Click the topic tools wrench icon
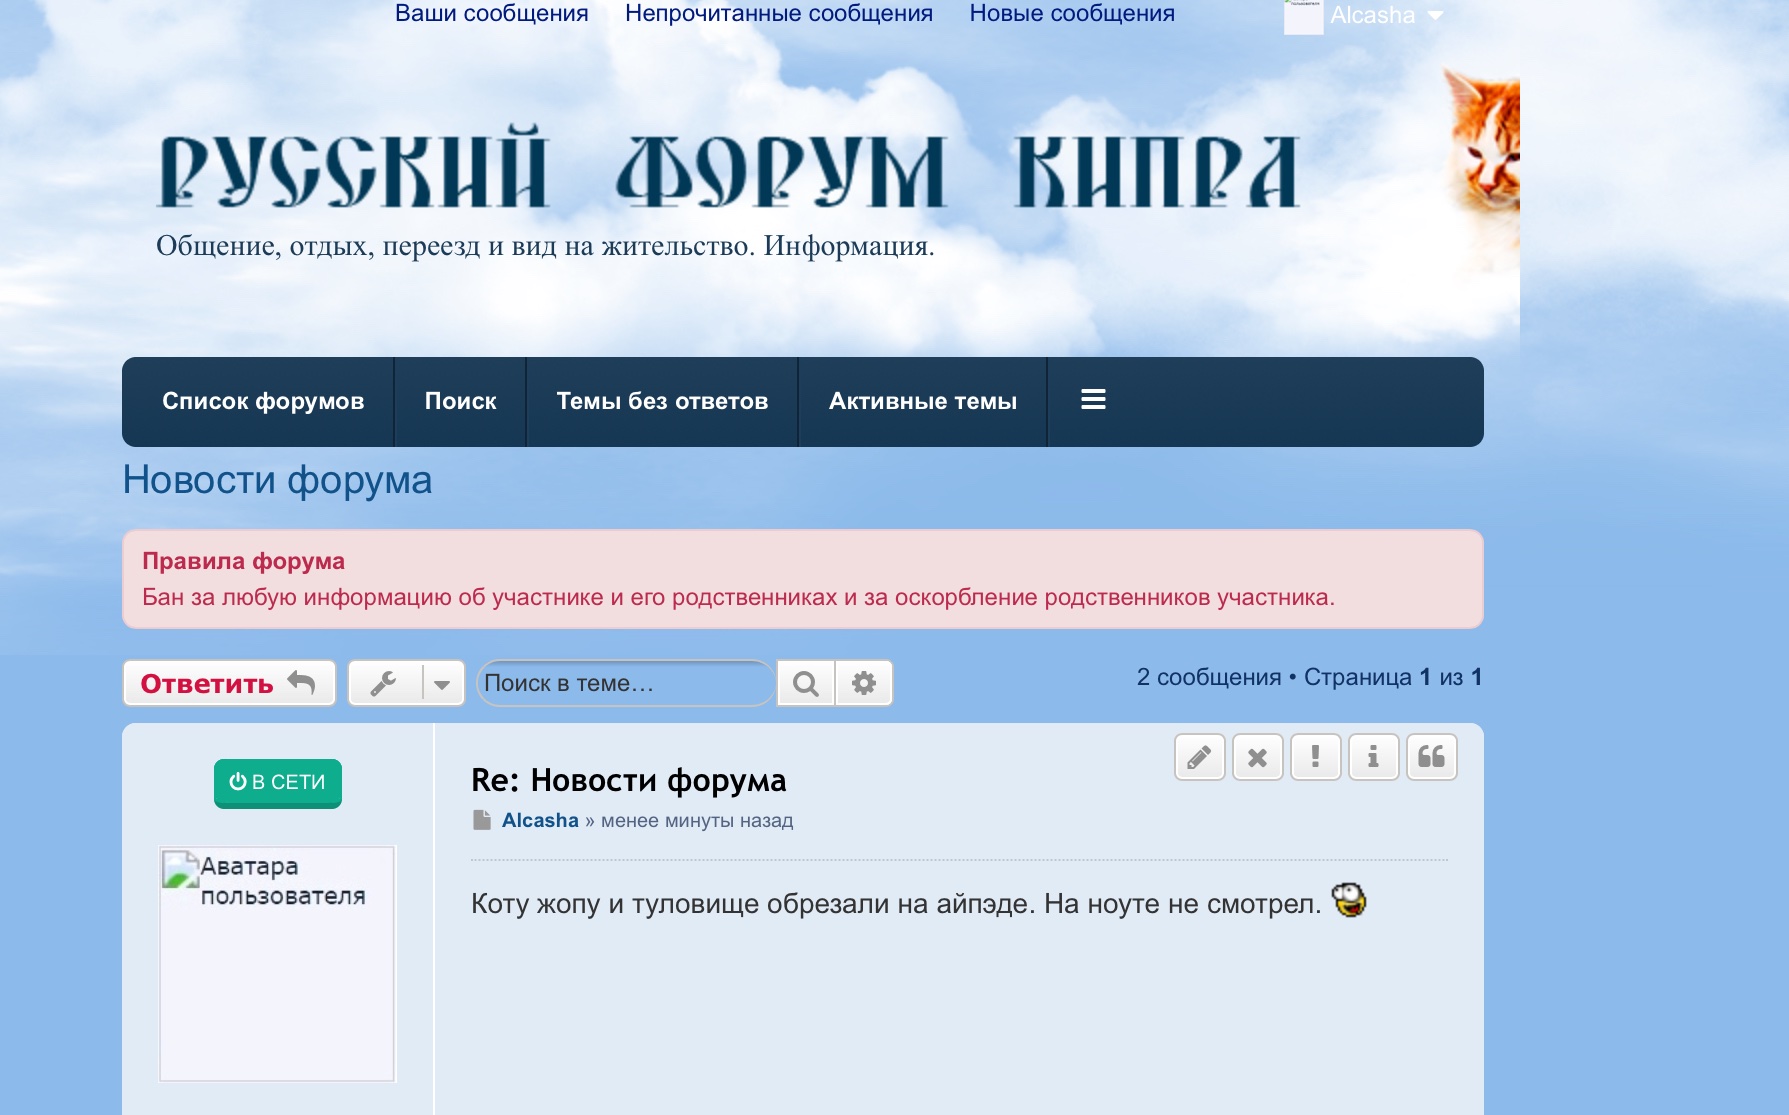1789x1115 pixels. [x=384, y=683]
